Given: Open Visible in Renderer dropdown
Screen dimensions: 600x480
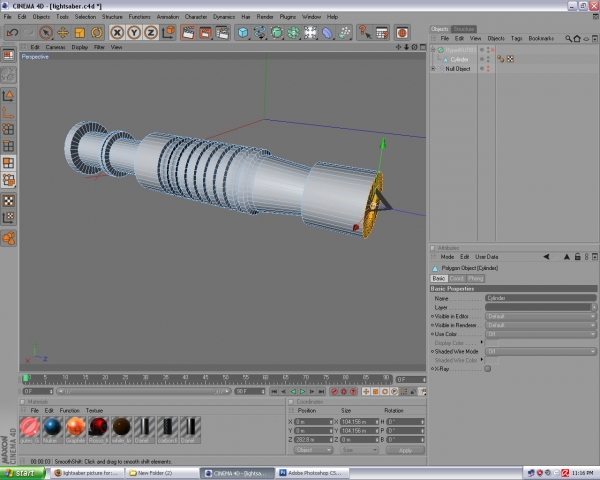Looking at the screenshot, I should [x=541, y=325].
